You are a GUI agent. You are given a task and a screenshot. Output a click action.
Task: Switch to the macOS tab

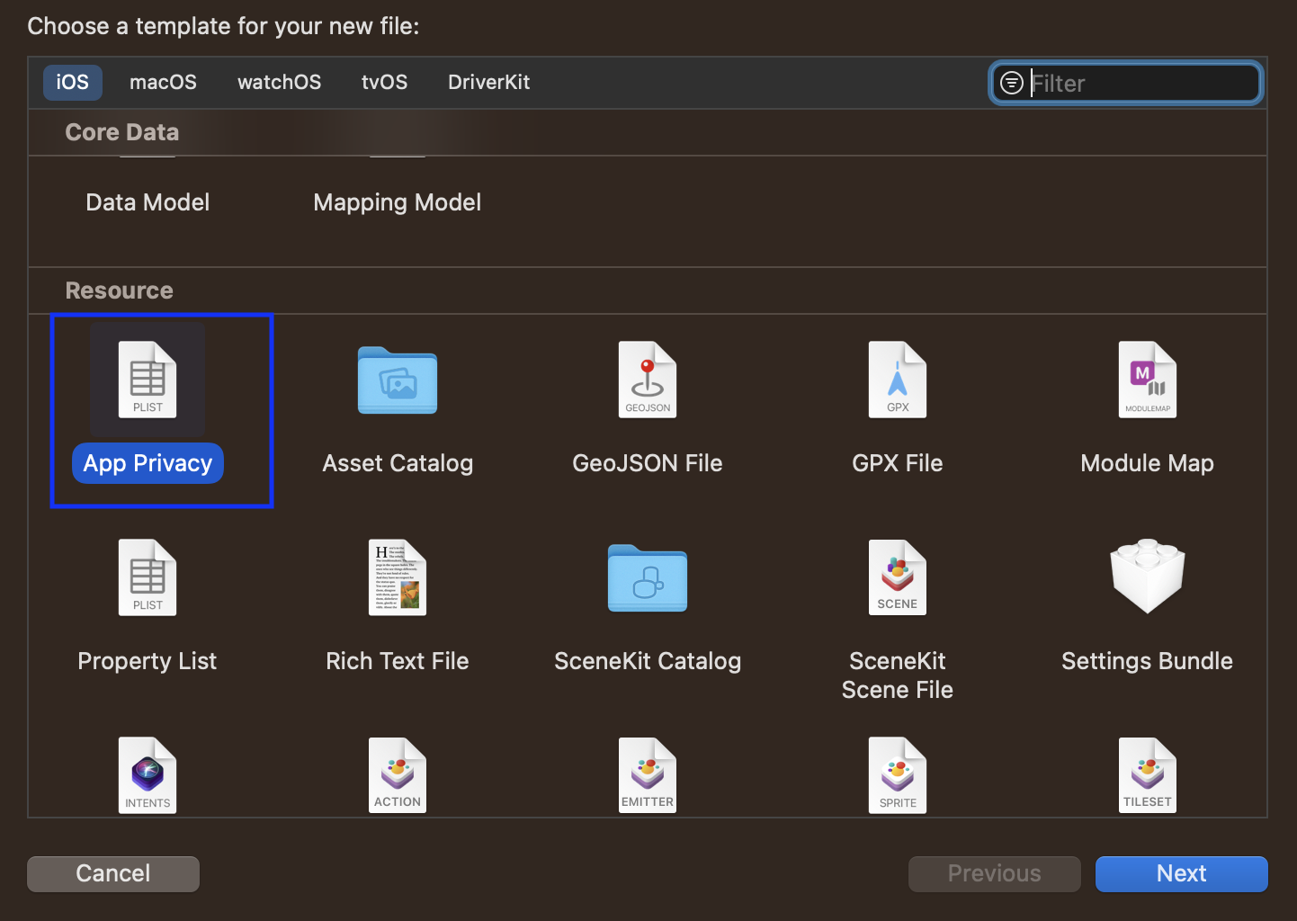tap(163, 82)
